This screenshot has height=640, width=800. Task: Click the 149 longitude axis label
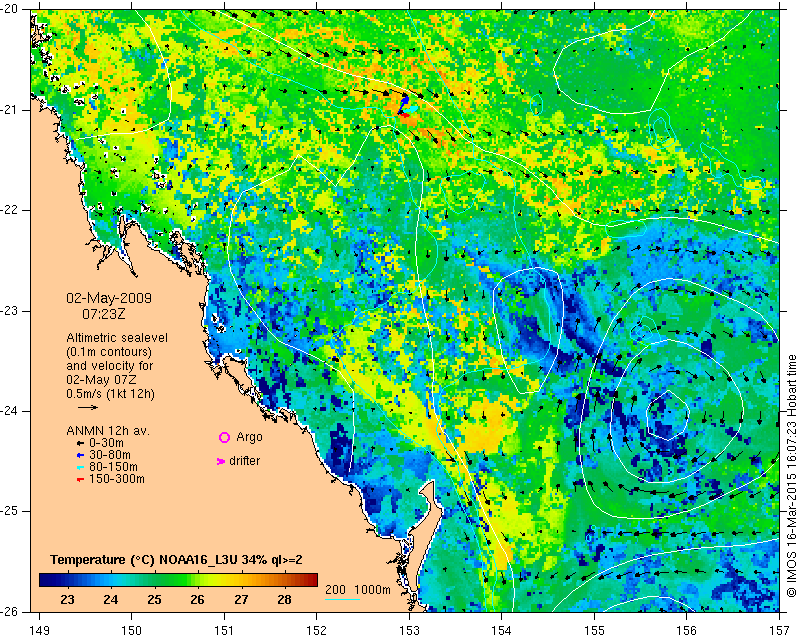pos(39,631)
